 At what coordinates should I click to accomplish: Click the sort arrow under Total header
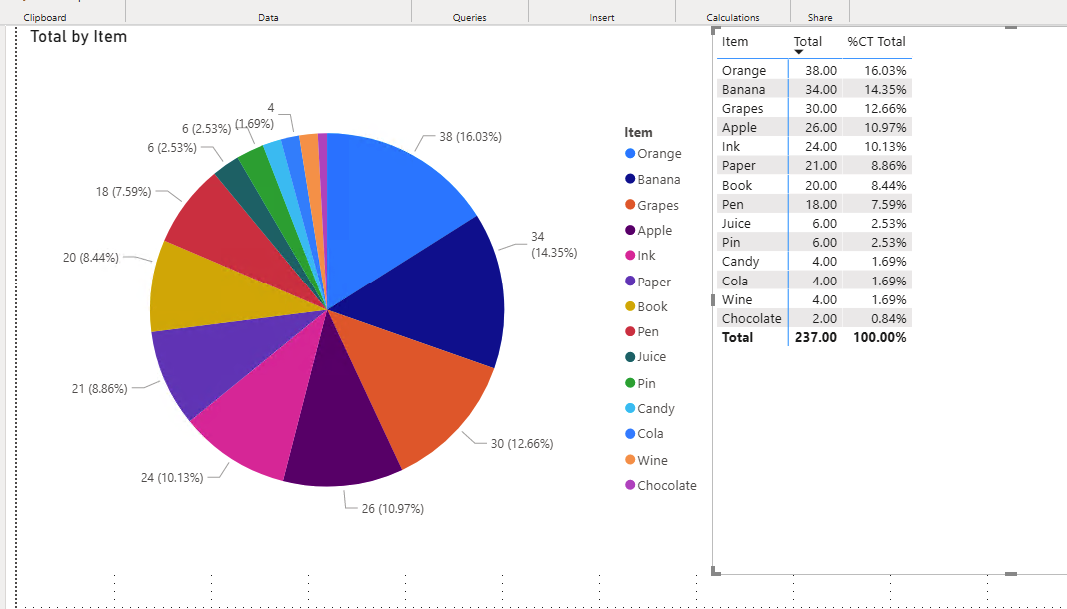[799, 52]
